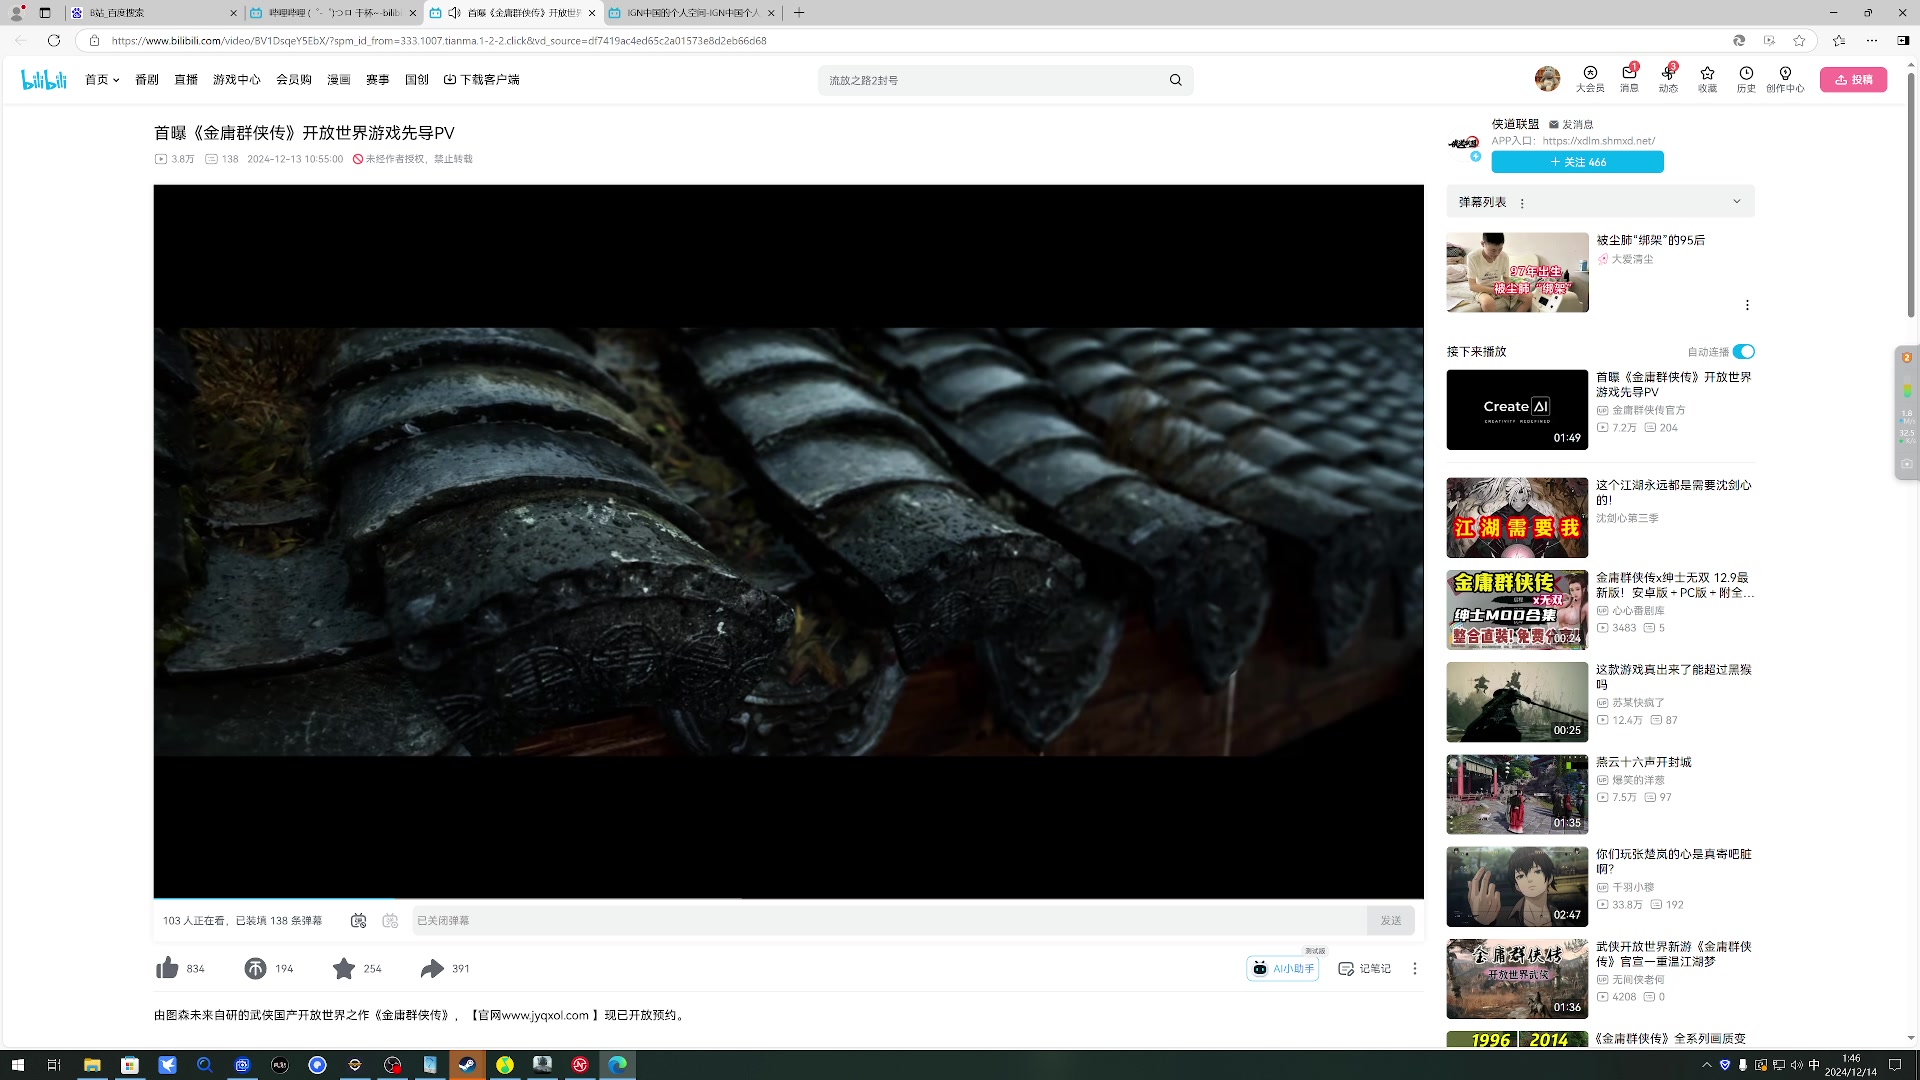Open 江湖需要我 video thumbnail

coord(1517,517)
